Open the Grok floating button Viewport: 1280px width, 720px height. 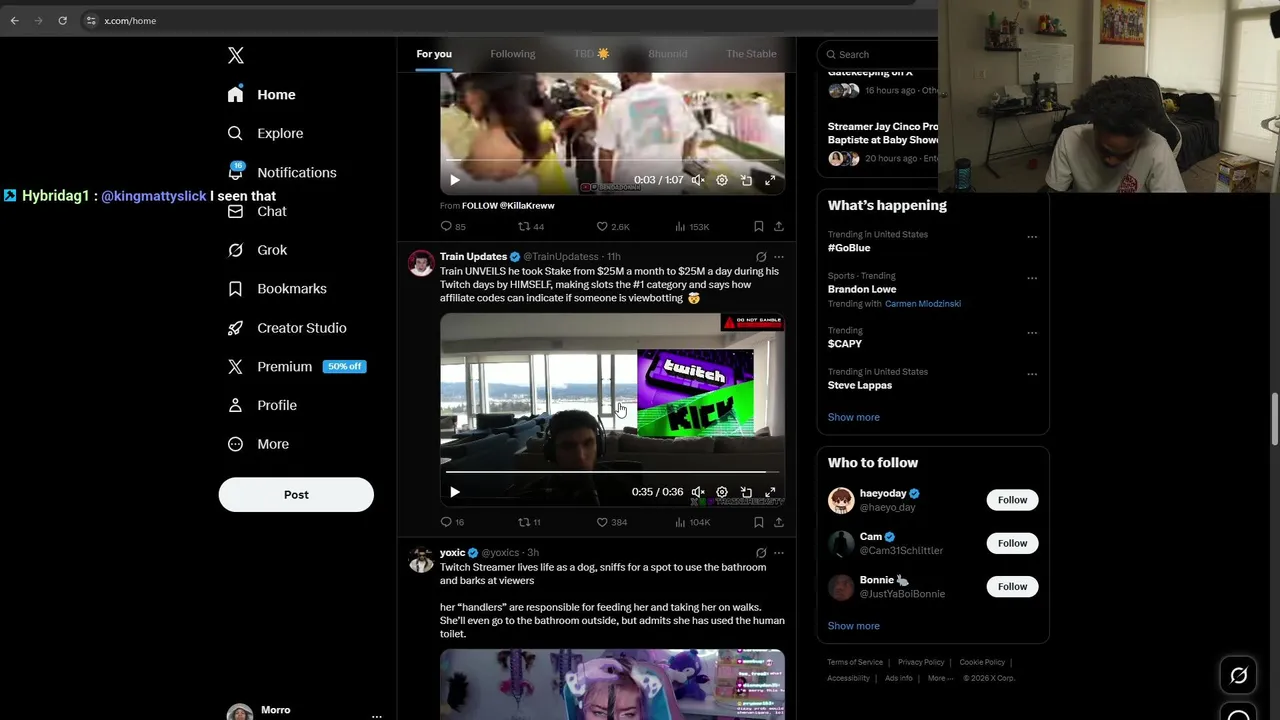tap(1238, 676)
